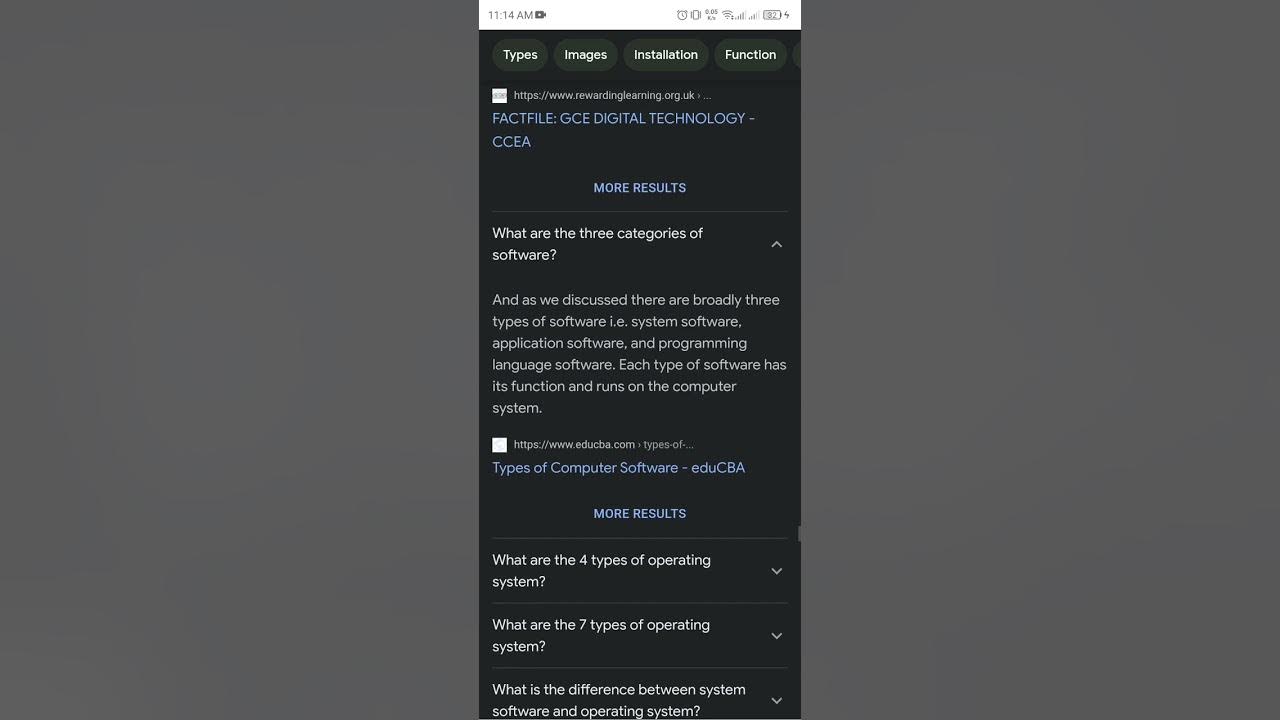Tap the battery level indicator

(x=772, y=15)
